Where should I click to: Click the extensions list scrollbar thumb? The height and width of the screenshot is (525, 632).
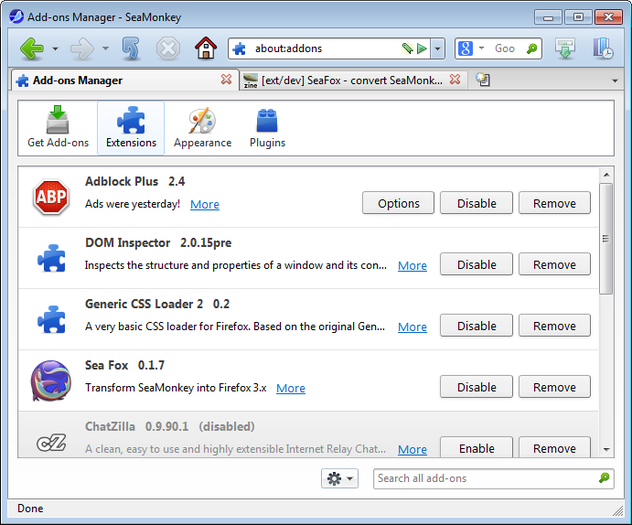click(x=606, y=239)
